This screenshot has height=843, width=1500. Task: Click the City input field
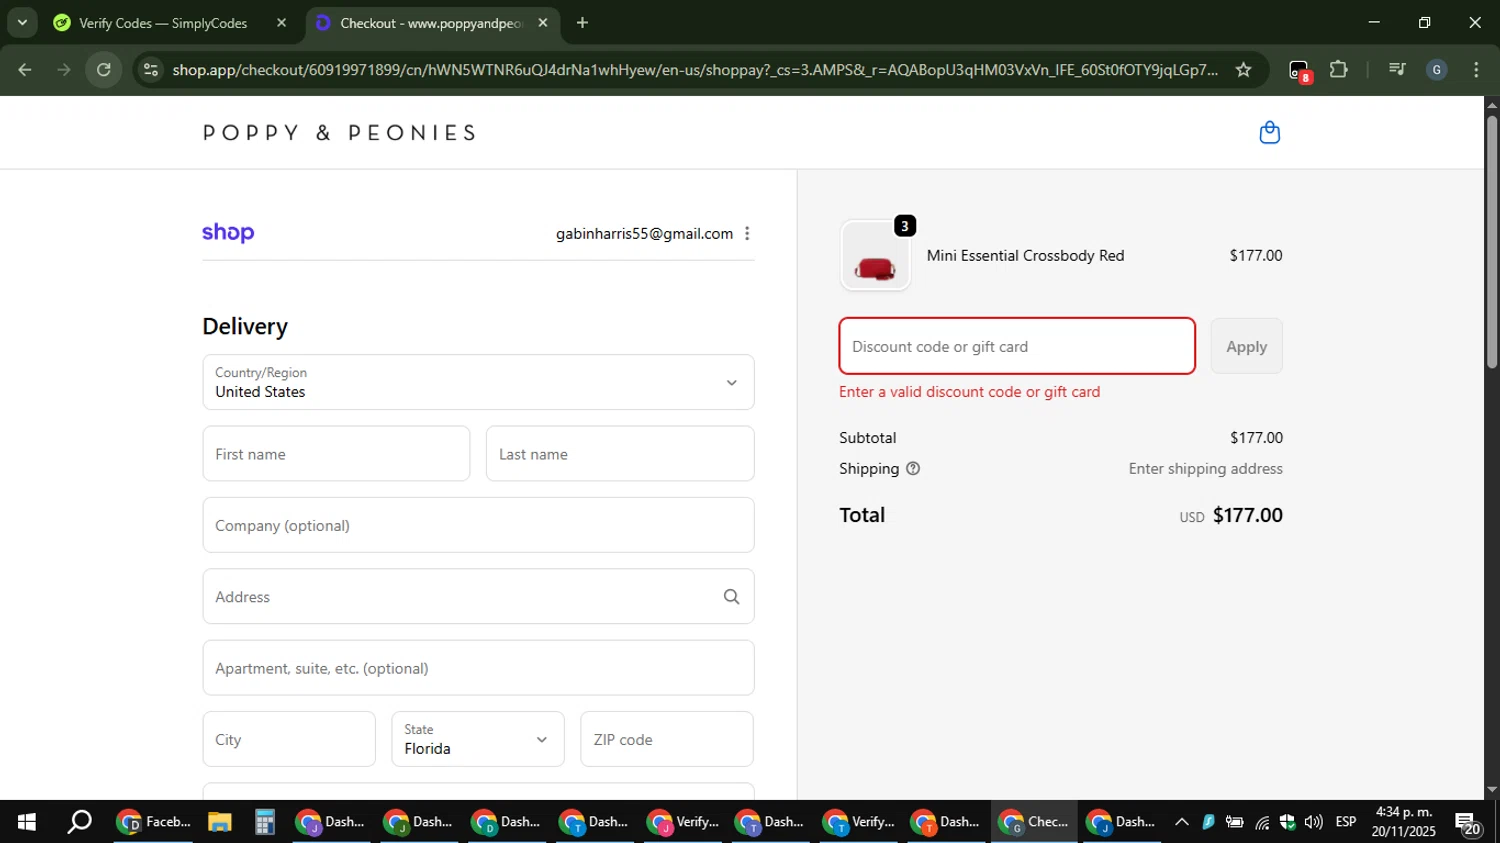[289, 739]
